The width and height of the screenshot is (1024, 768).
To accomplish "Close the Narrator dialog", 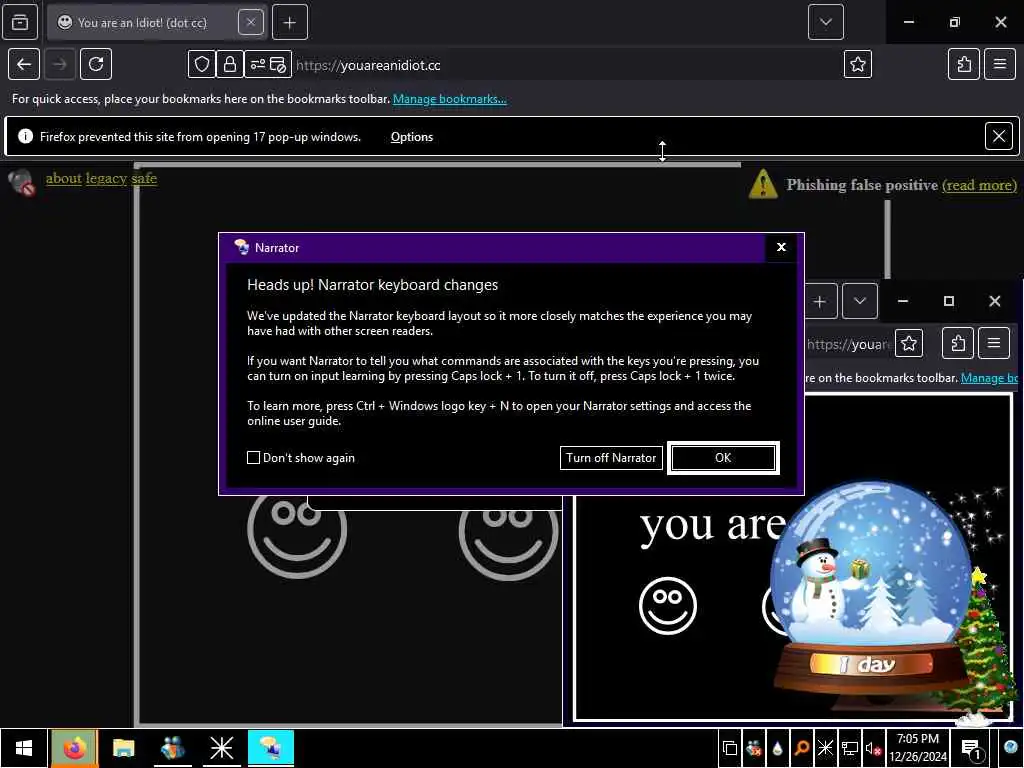I will pyautogui.click(x=781, y=247).
